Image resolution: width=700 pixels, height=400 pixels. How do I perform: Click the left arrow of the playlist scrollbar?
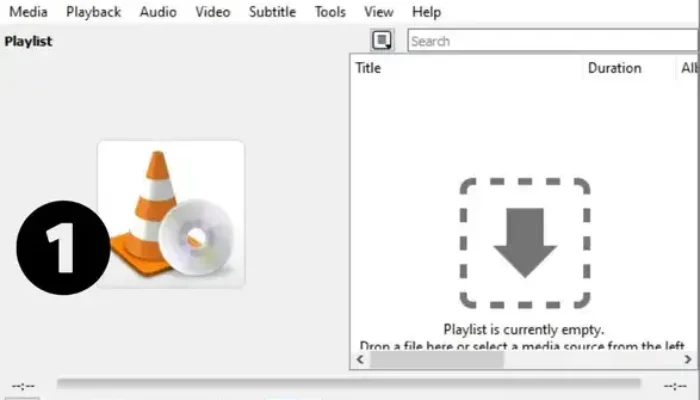(x=359, y=359)
